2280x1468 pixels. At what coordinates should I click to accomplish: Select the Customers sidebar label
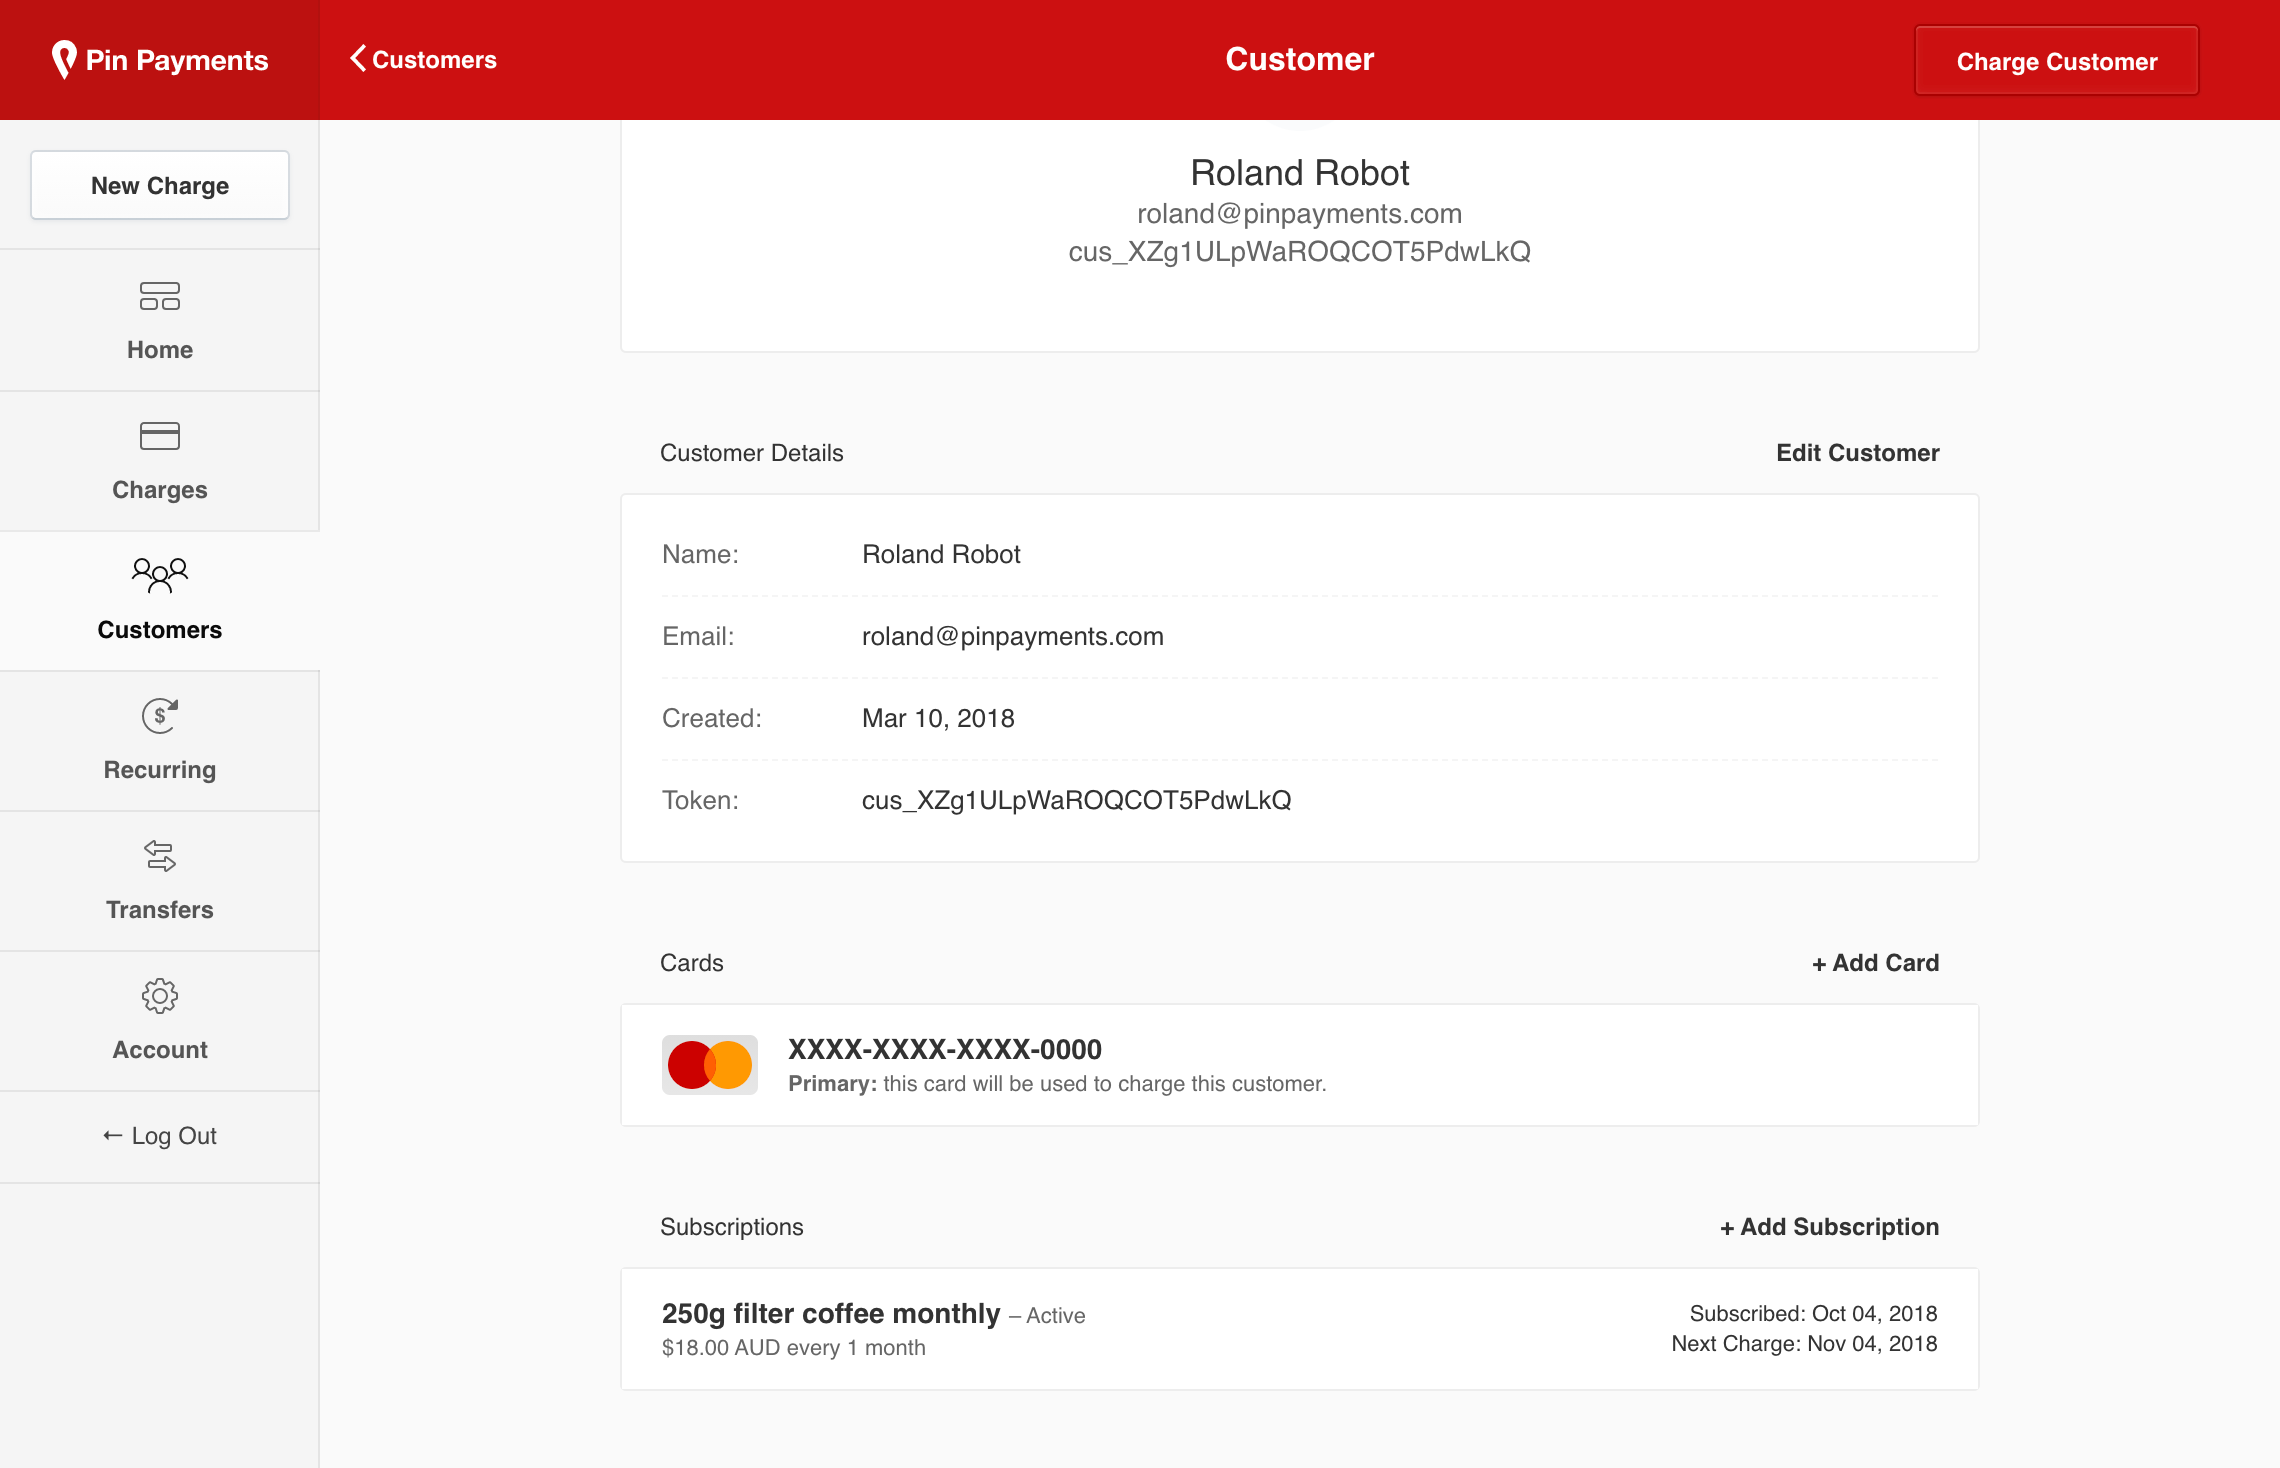click(160, 630)
